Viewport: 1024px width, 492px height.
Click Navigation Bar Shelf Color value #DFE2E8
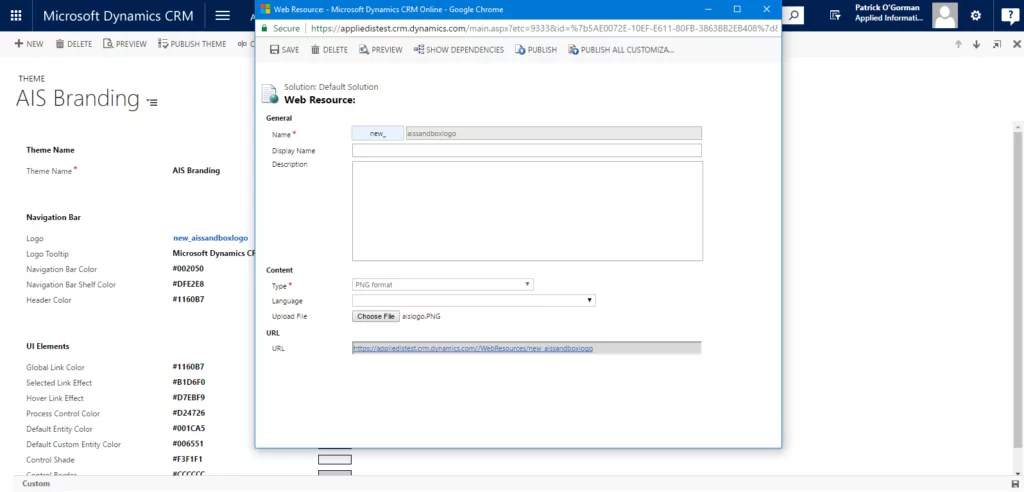pyautogui.click(x=188, y=285)
